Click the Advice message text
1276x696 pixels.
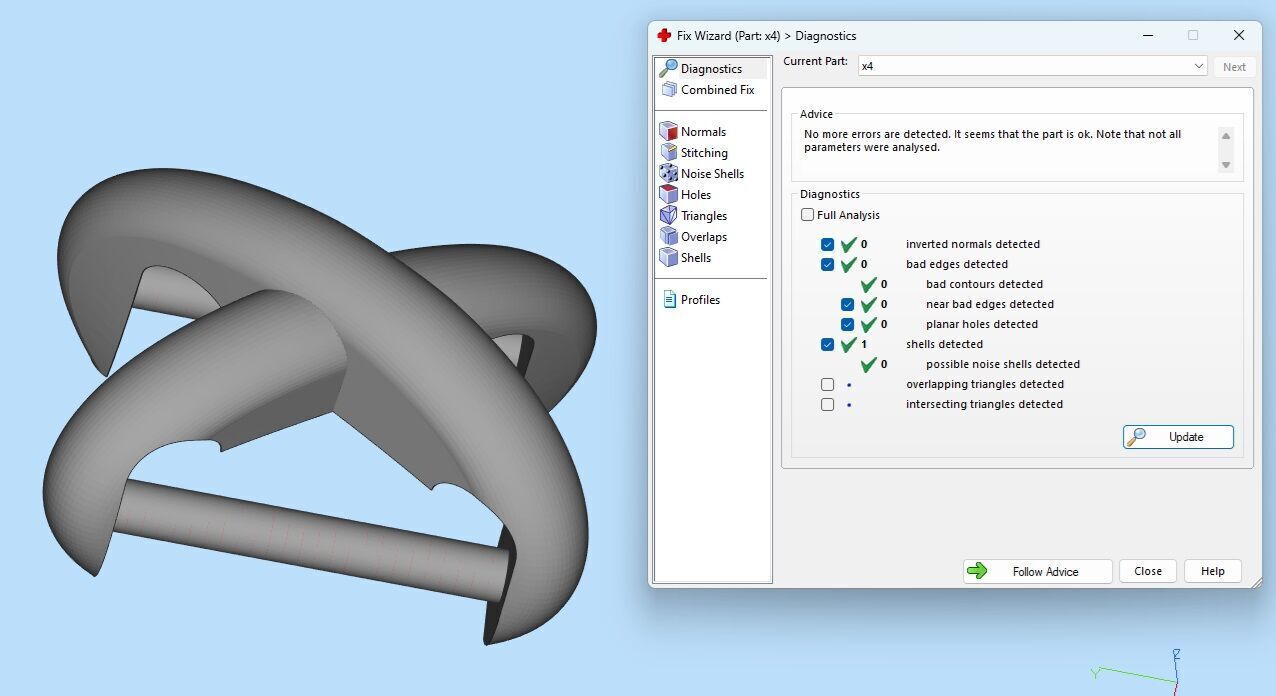(x=992, y=141)
